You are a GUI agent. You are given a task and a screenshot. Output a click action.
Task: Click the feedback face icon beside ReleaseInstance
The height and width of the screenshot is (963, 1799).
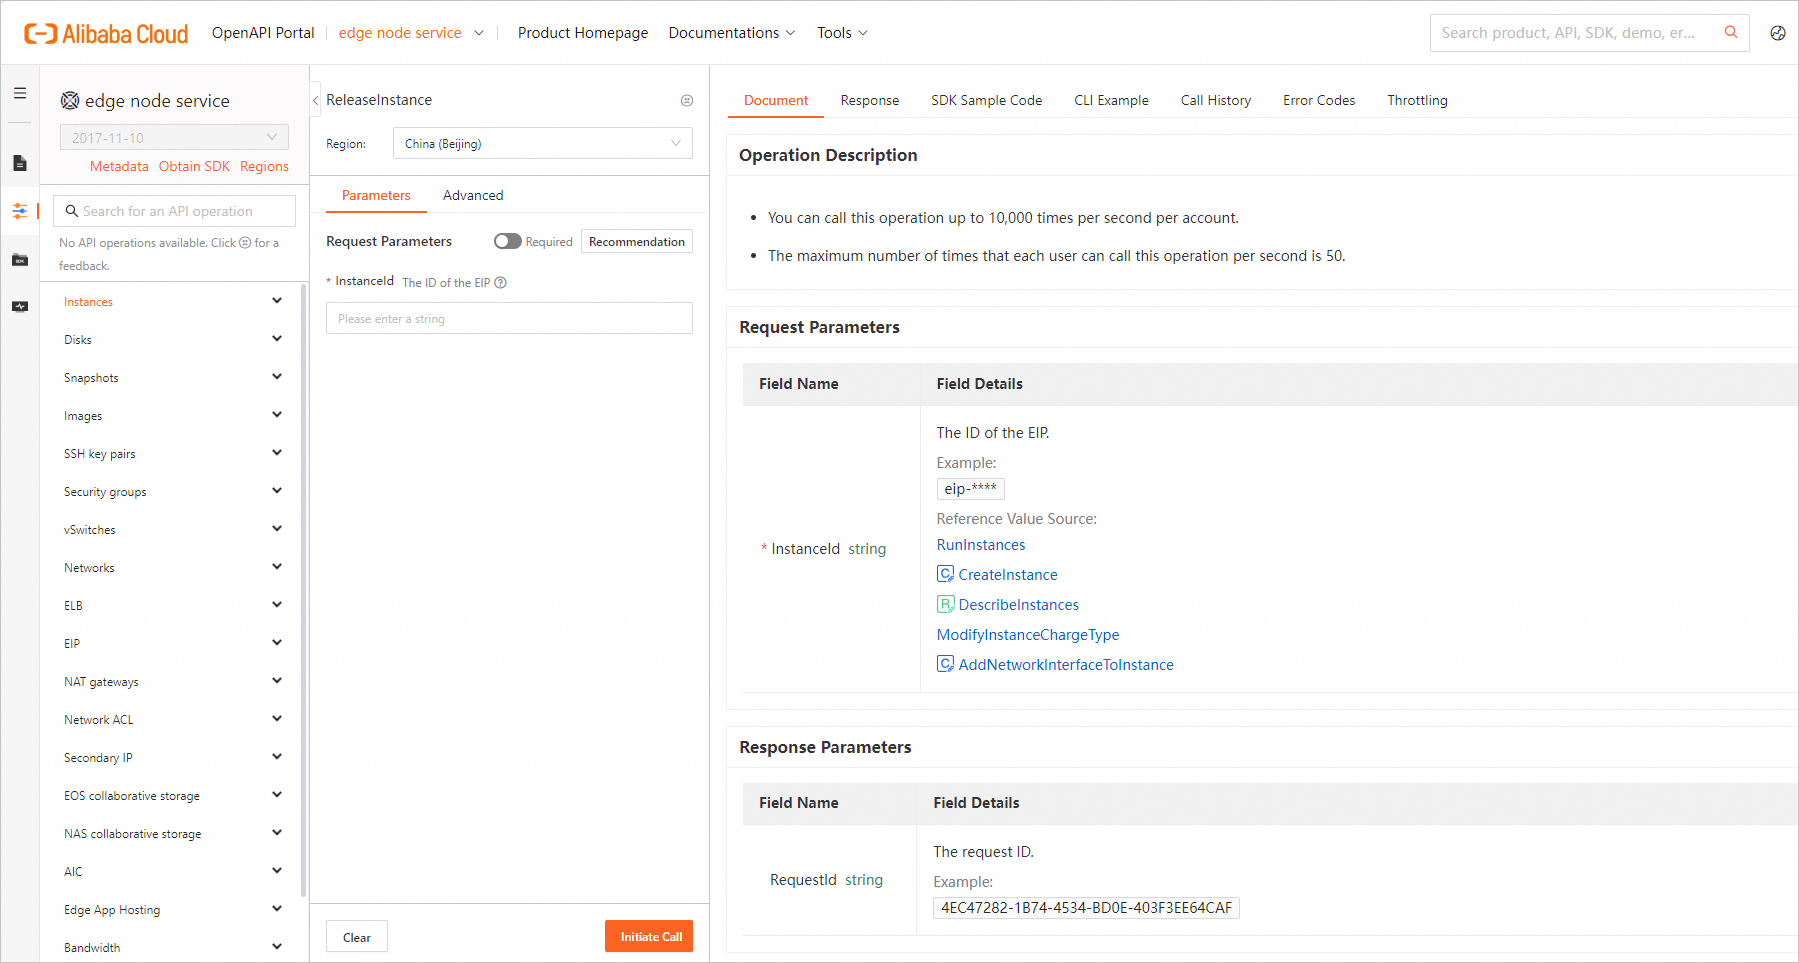[687, 100]
